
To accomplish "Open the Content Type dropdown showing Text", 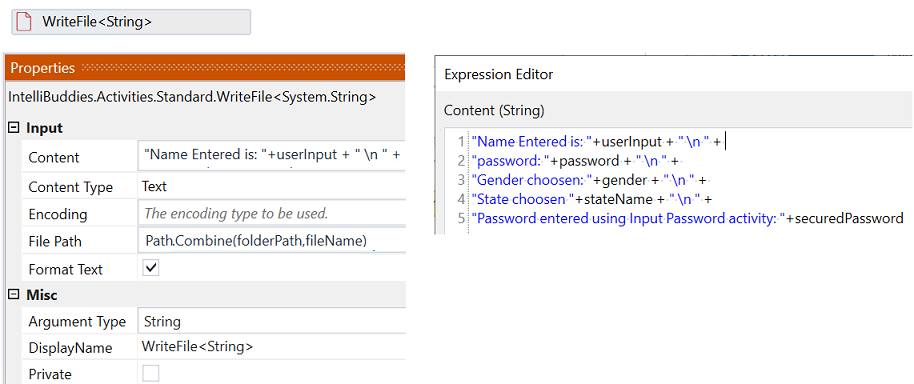I will coord(272,187).
